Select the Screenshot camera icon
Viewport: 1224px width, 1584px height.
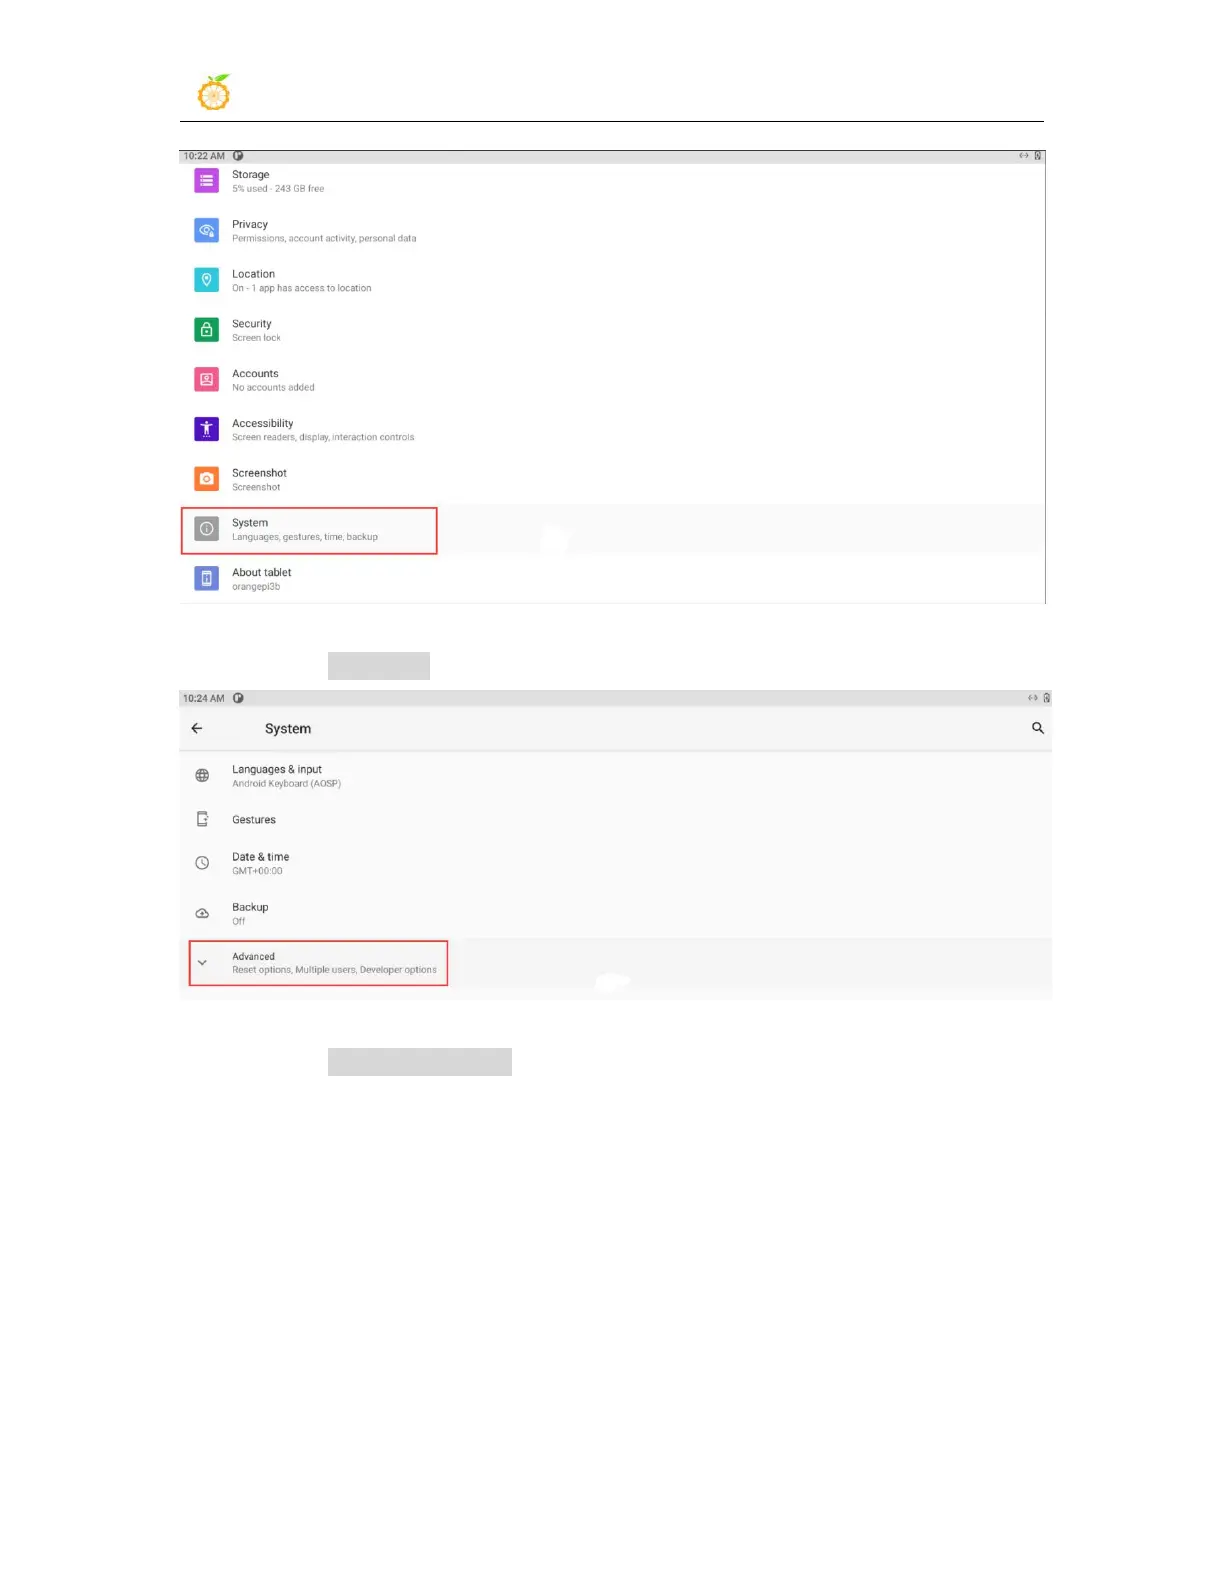[206, 479]
